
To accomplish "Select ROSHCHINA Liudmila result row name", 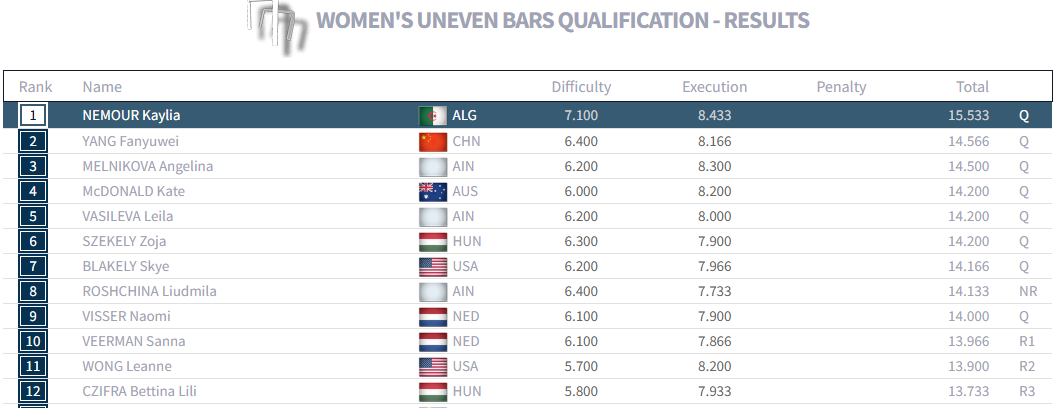I will [x=149, y=292].
